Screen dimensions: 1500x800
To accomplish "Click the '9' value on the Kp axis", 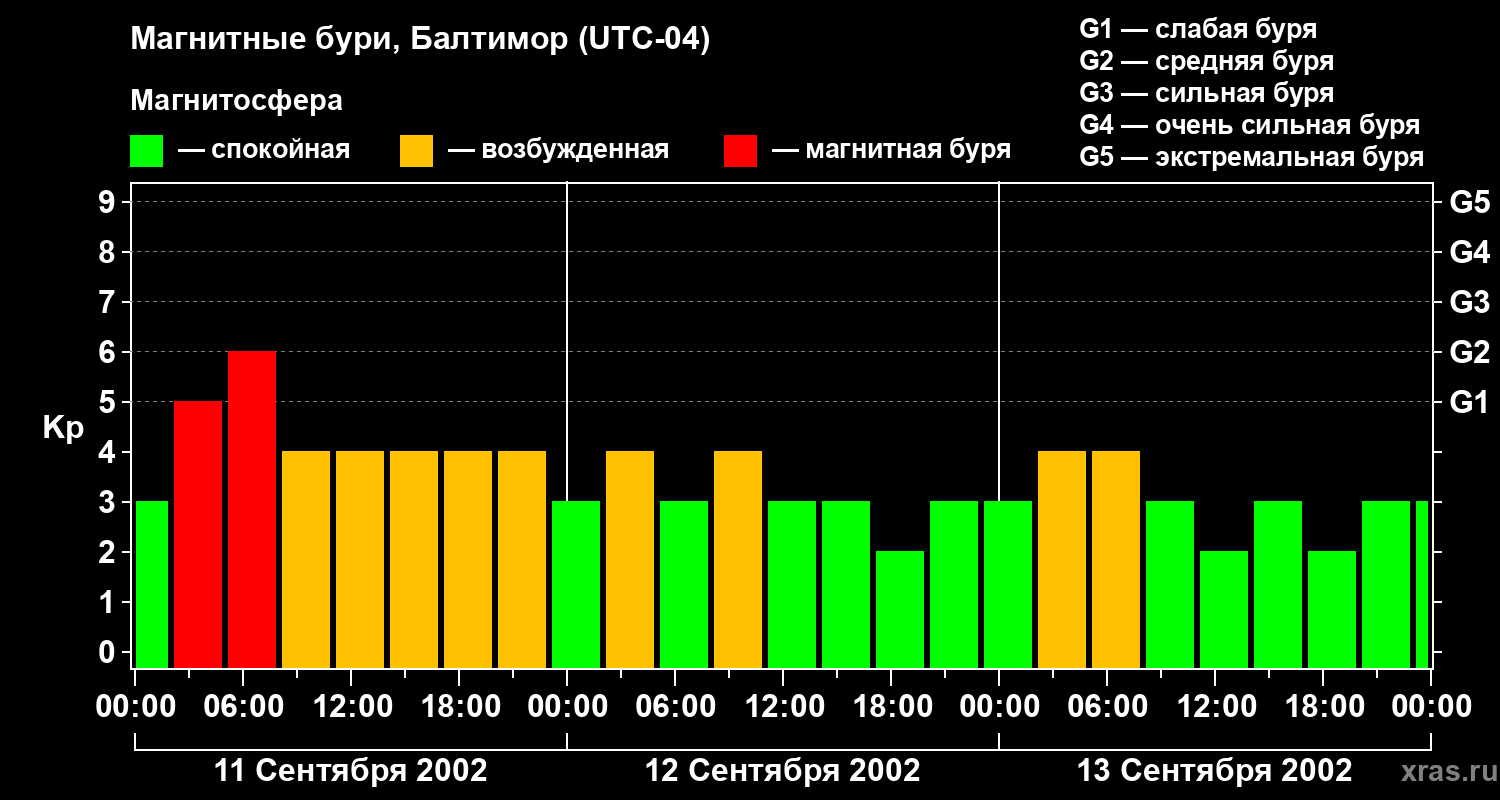I will coord(109,202).
